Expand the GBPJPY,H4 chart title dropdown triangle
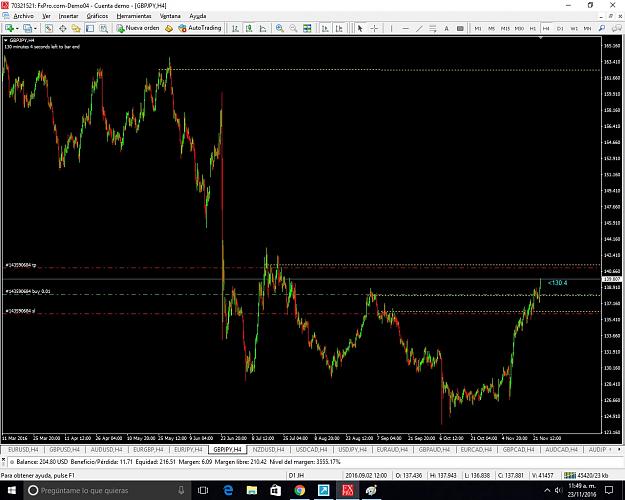 click(x=6, y=40)
